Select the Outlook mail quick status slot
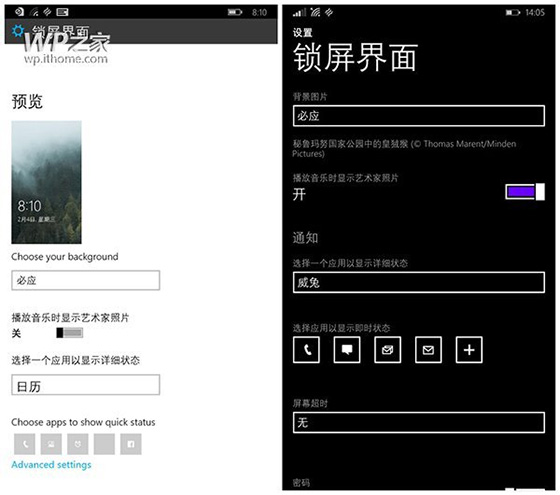The height and width of the screenshot is (495, 560). (x=388, y=350)
